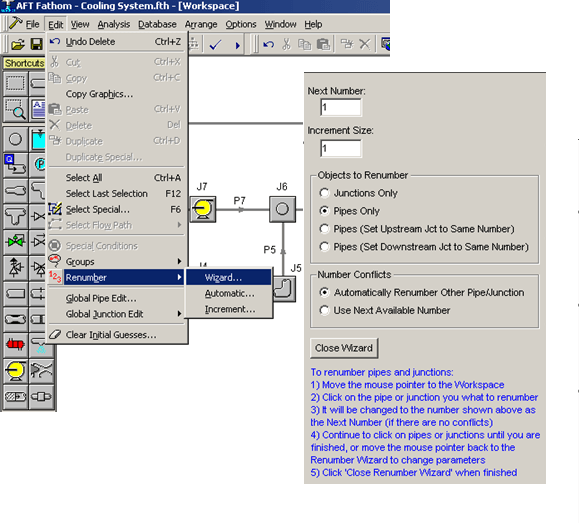This screenshot has width=581, height=523.
Task: Choose Increment... in Renumber submenu
Action: click(x=229, y=309)
